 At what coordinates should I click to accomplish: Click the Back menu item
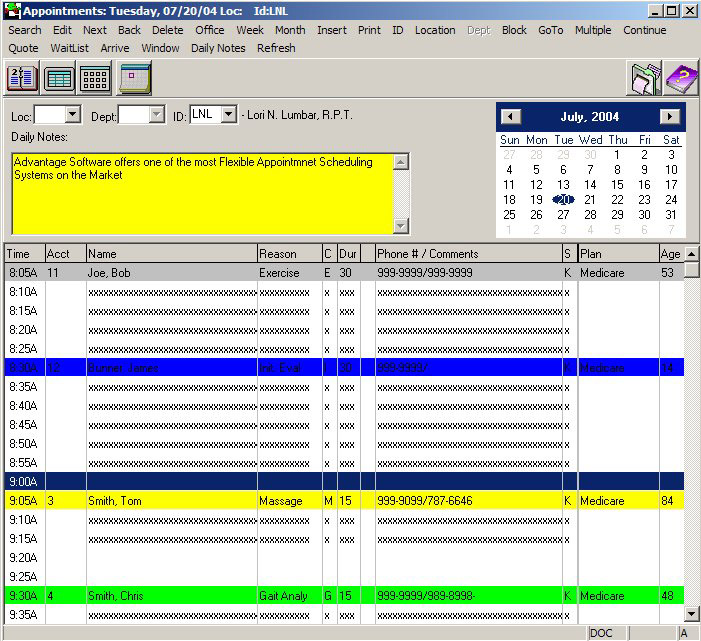[129, 30]
